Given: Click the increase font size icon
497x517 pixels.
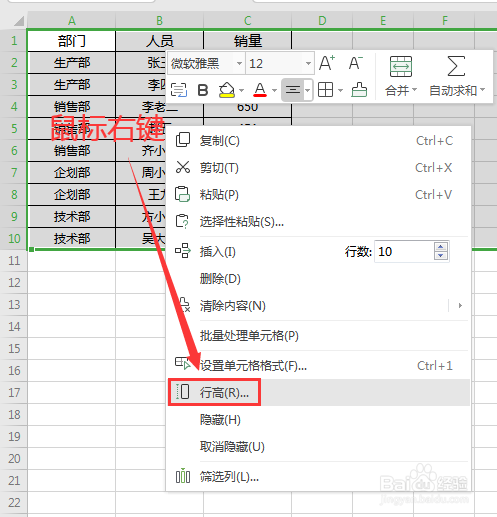Looking at the screenshot, I should coord(327,63).
